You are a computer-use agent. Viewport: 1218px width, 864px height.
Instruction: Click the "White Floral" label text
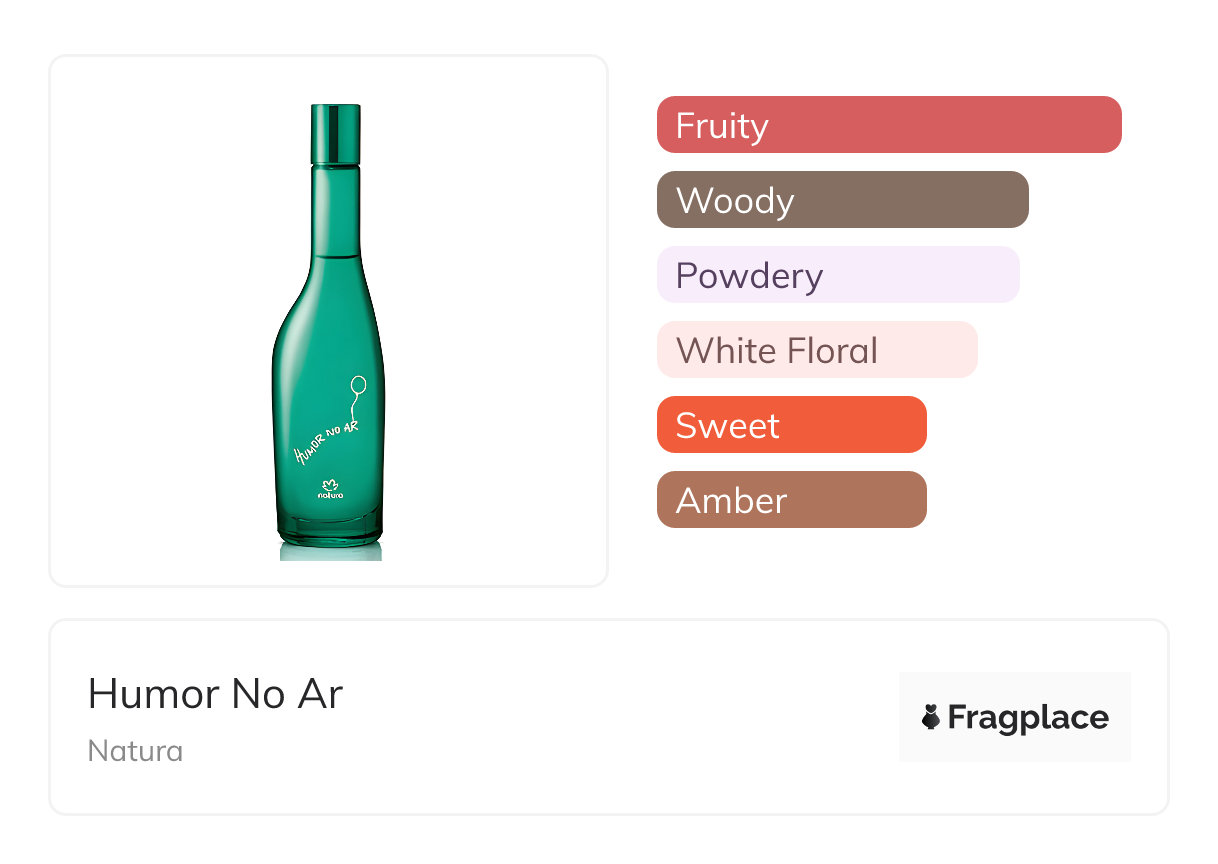[777, 351]
